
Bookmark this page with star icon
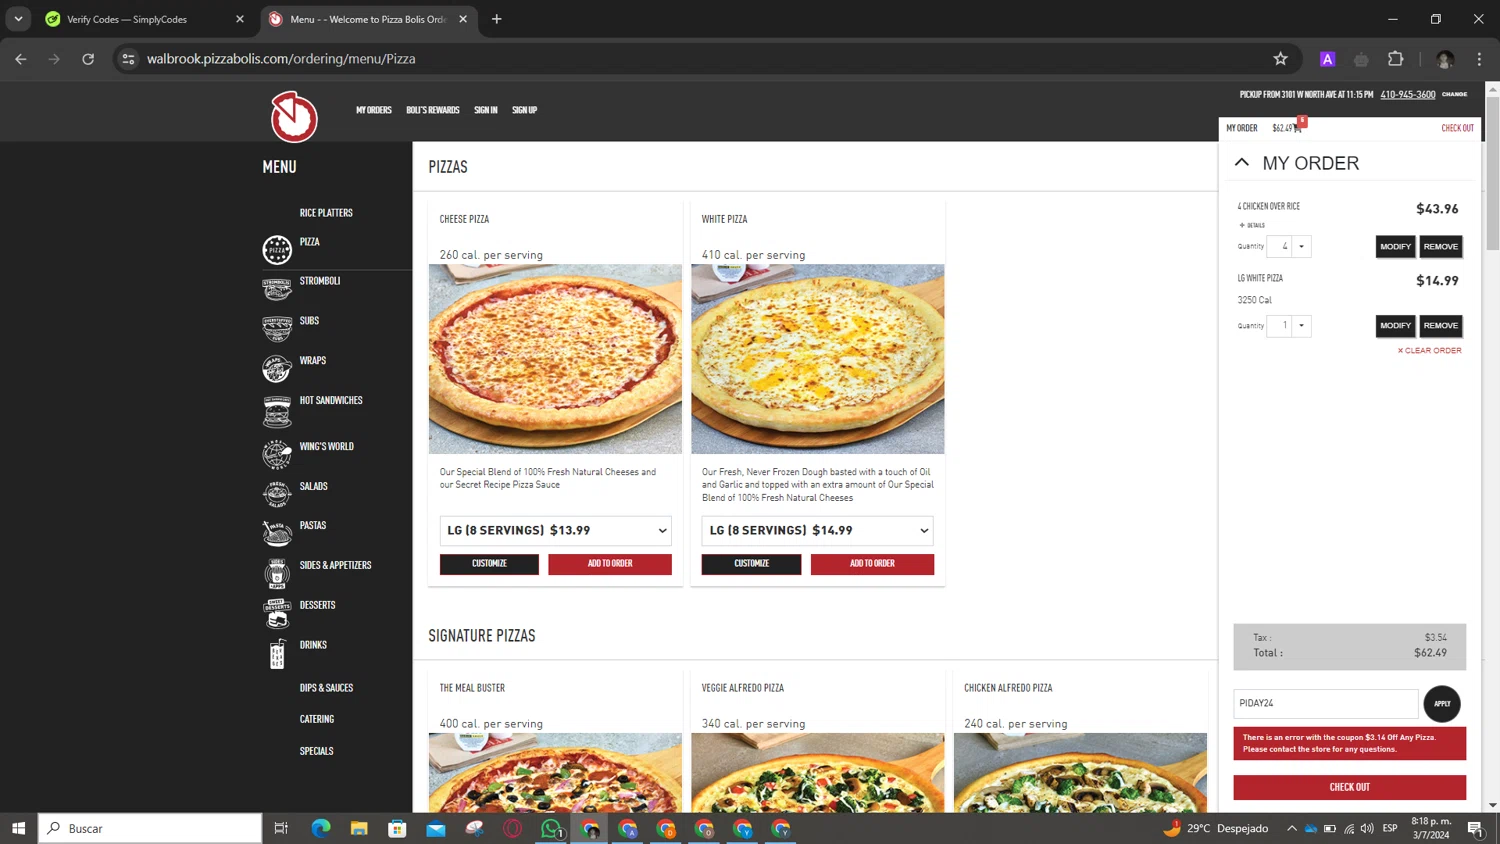click(1280, 59)
